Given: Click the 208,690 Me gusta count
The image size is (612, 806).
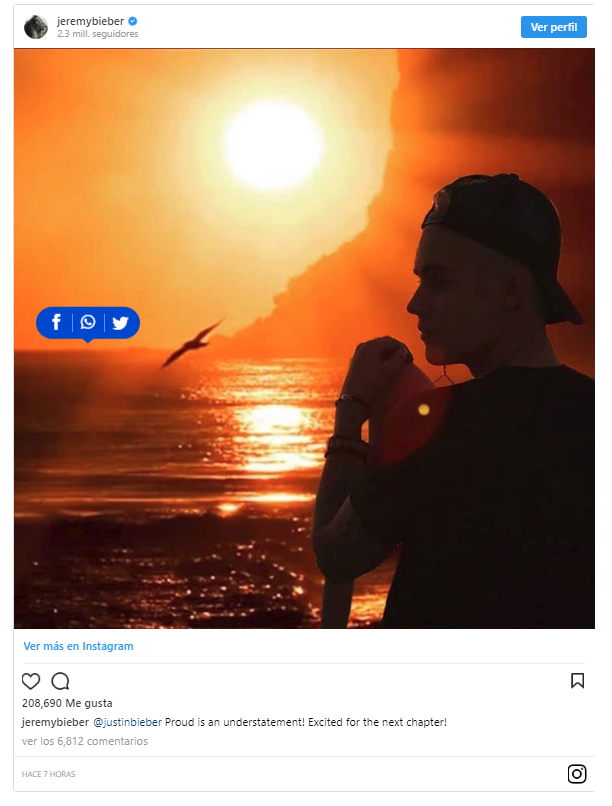Looking at the screenshot, I should [x=67, y=703].
